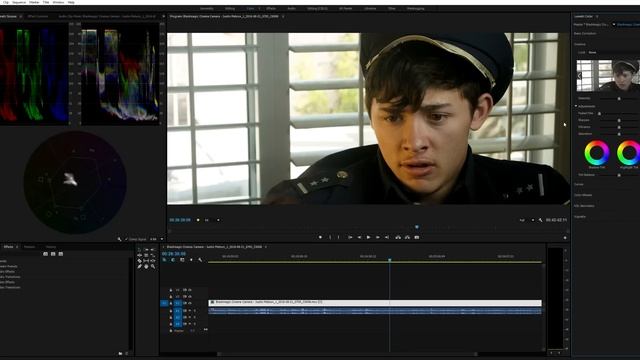640x360 pixels.
Task: Open the Window menu
Action: (58, 2)
